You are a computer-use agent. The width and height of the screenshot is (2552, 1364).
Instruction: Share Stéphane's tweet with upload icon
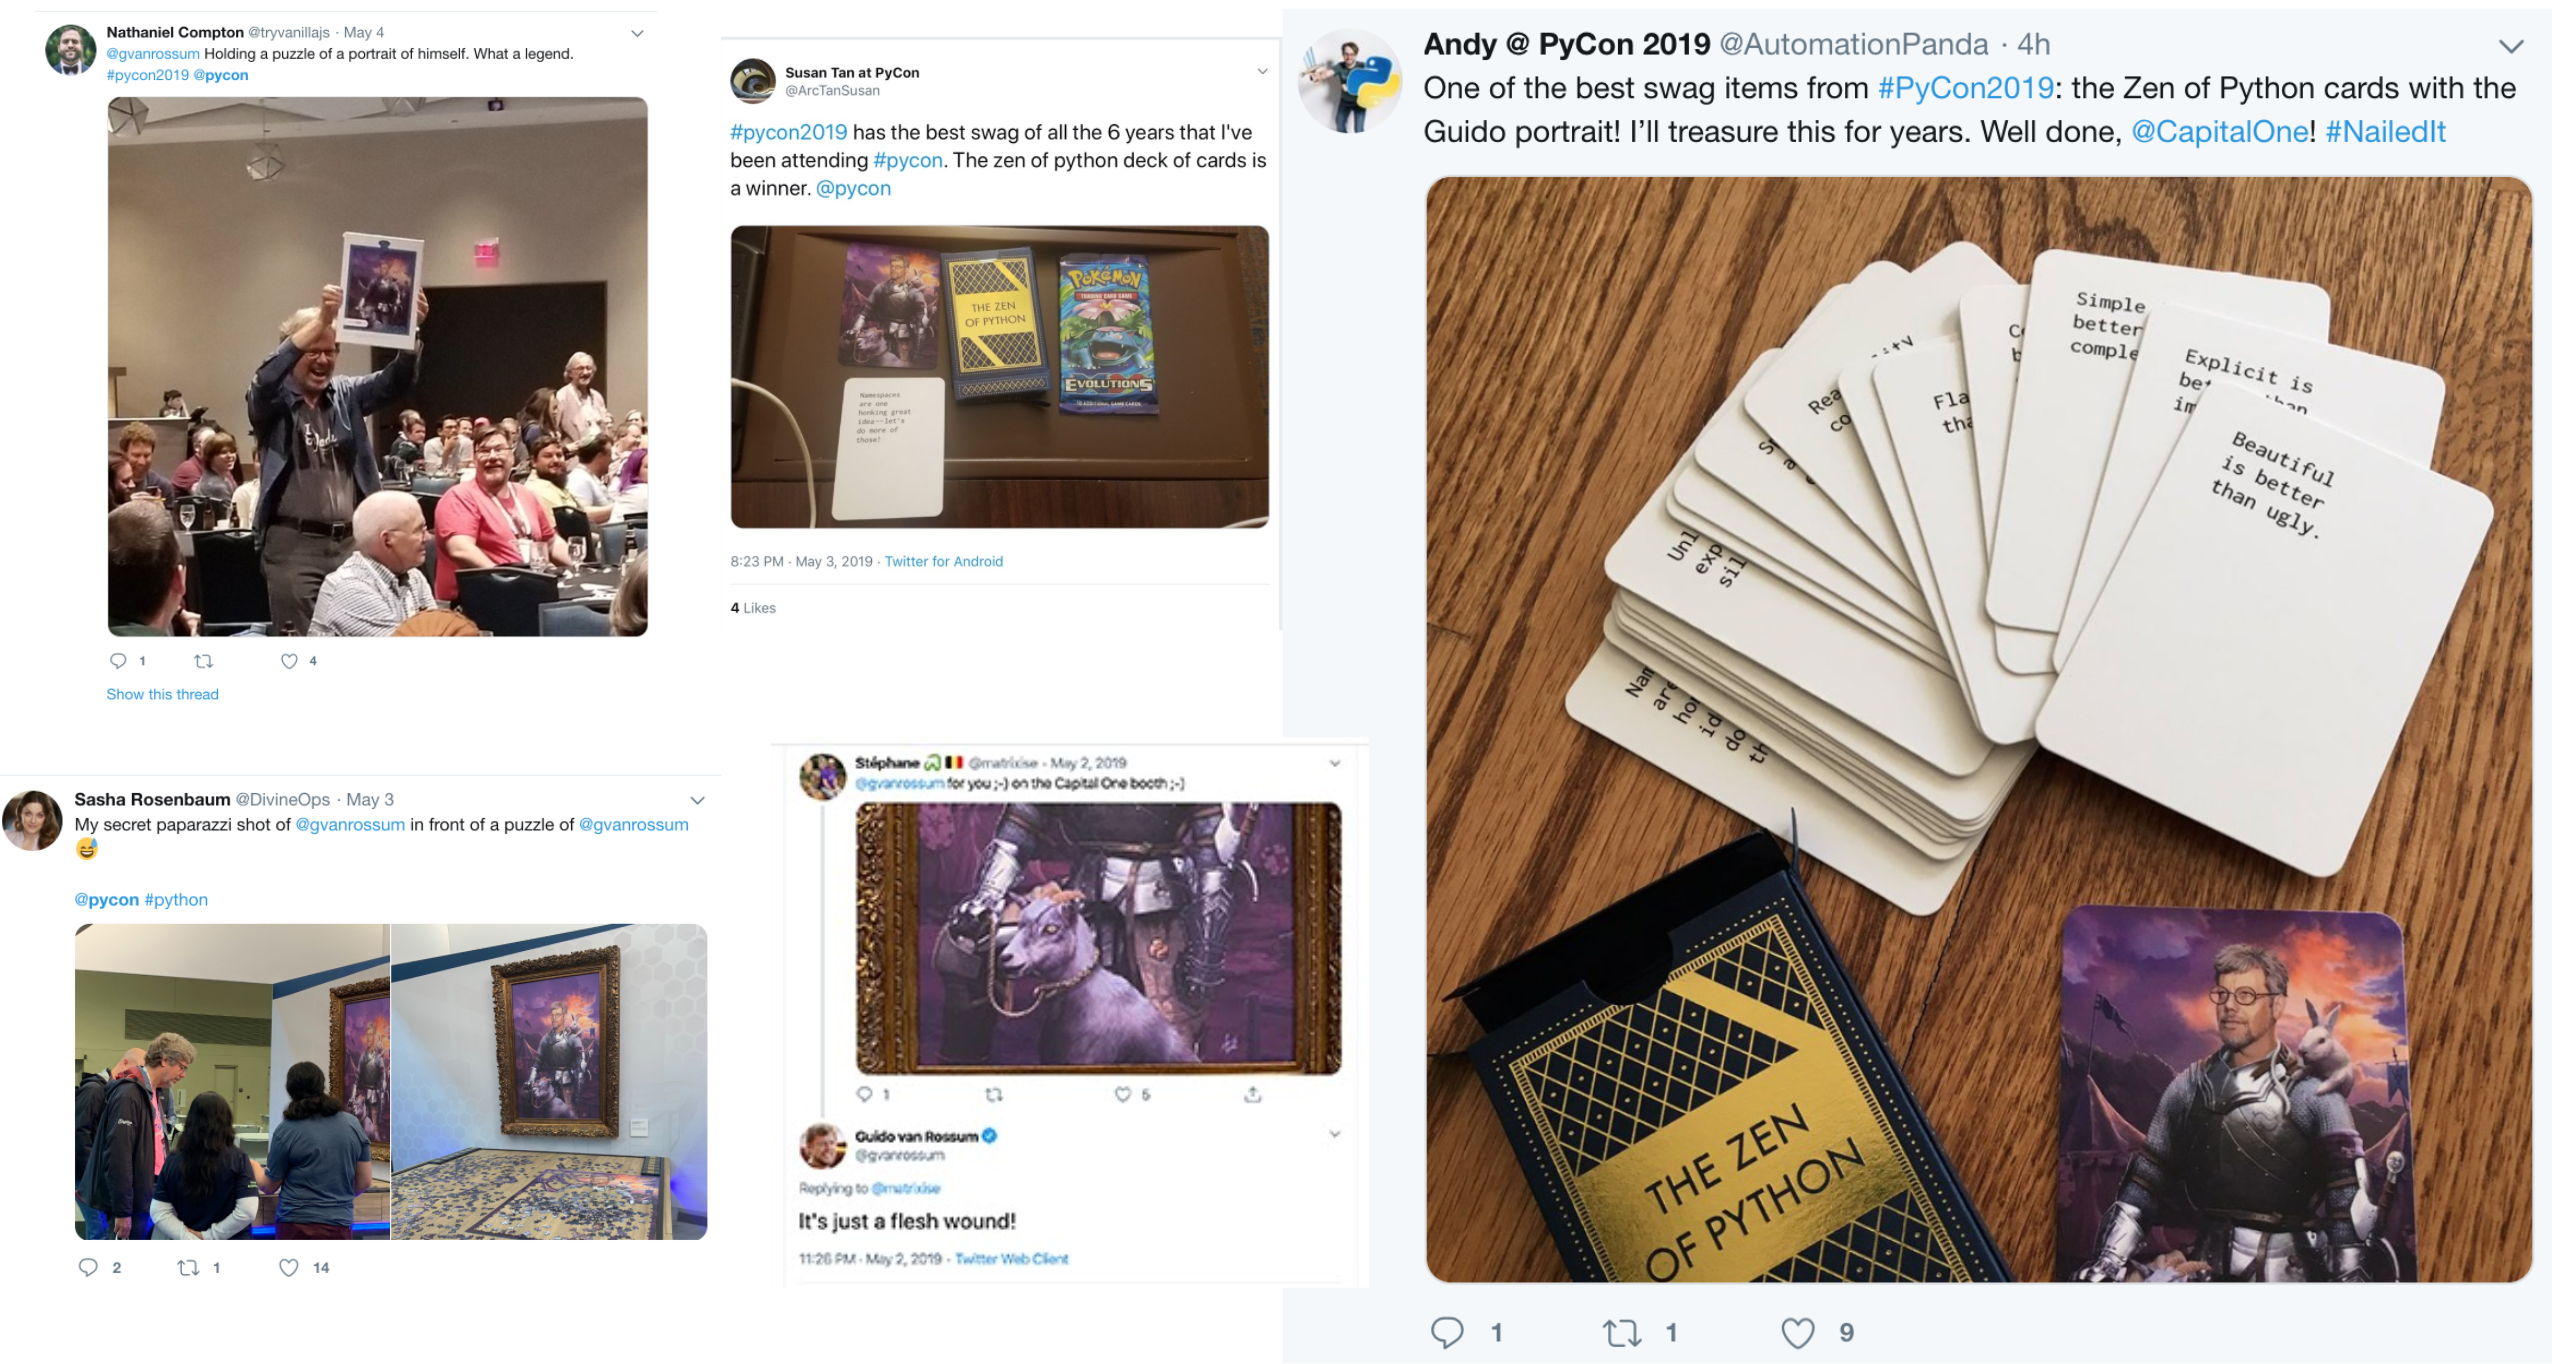[x=1252, y=1094]
